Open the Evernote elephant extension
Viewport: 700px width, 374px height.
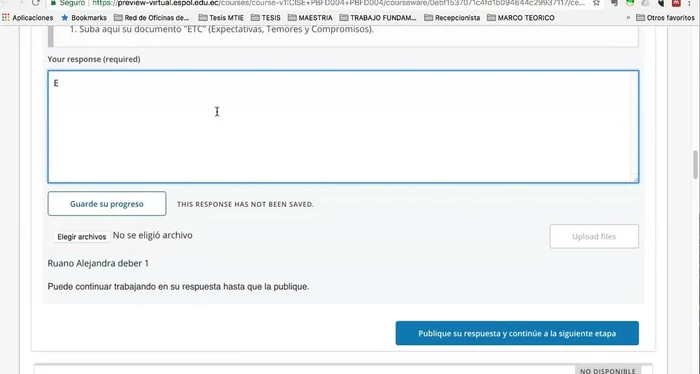coord(615,3)
